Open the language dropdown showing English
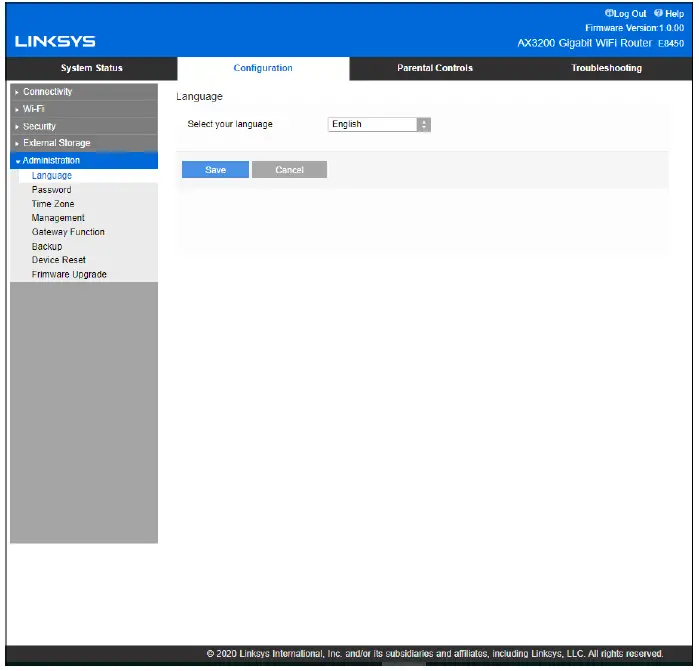 click(379, 124)
